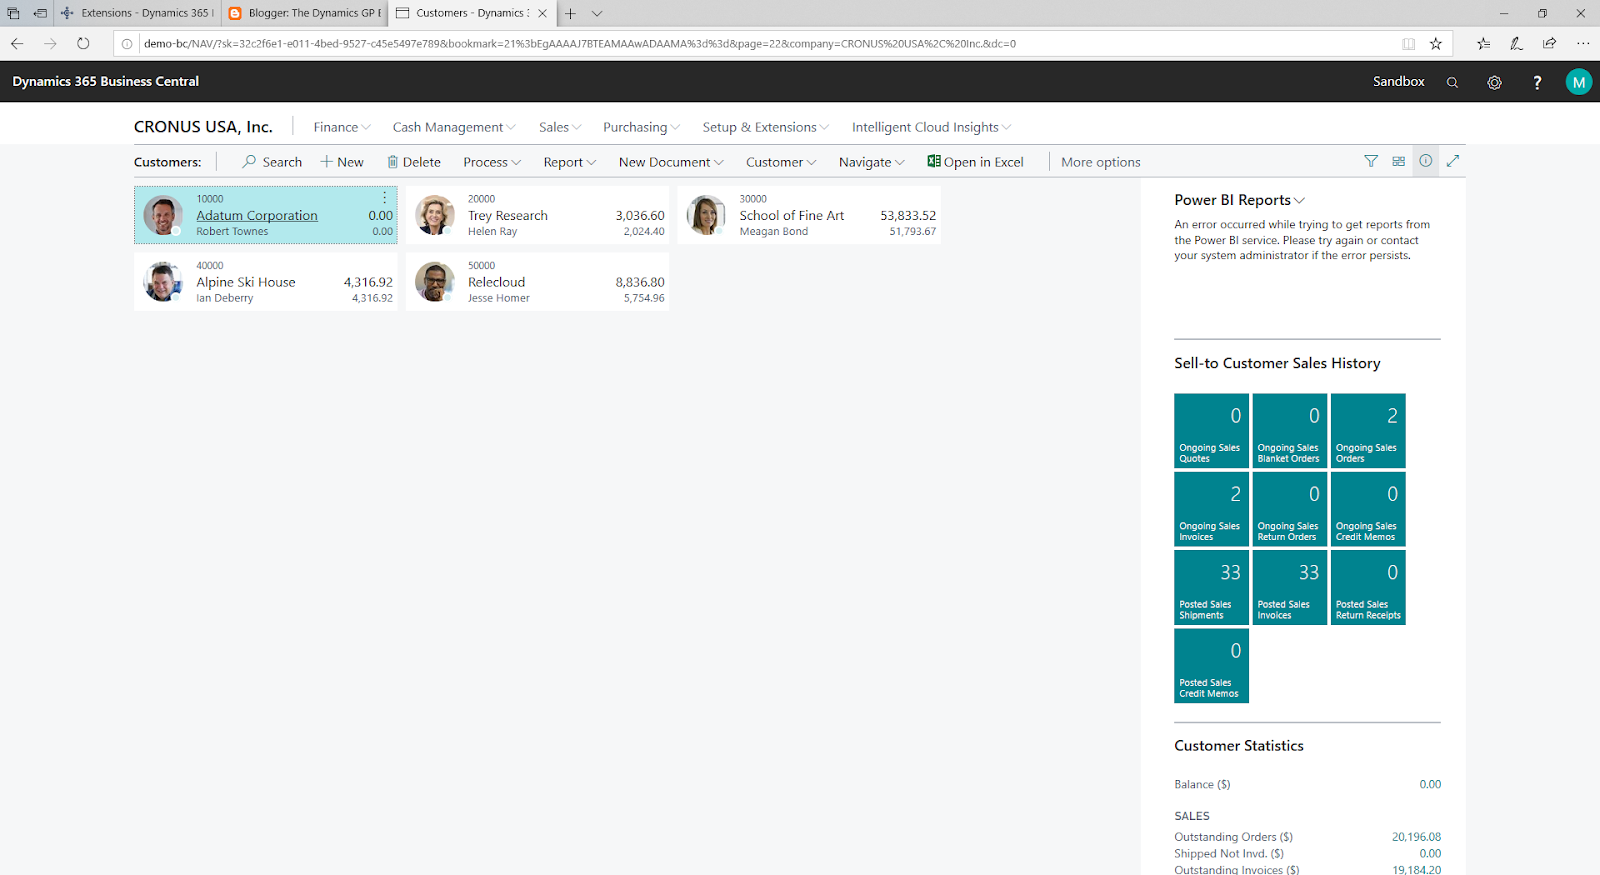Toggle the filter pane funnel icon
Image resolution: width=1600 pixels, height=875 pixels.
pos(1371,161)
